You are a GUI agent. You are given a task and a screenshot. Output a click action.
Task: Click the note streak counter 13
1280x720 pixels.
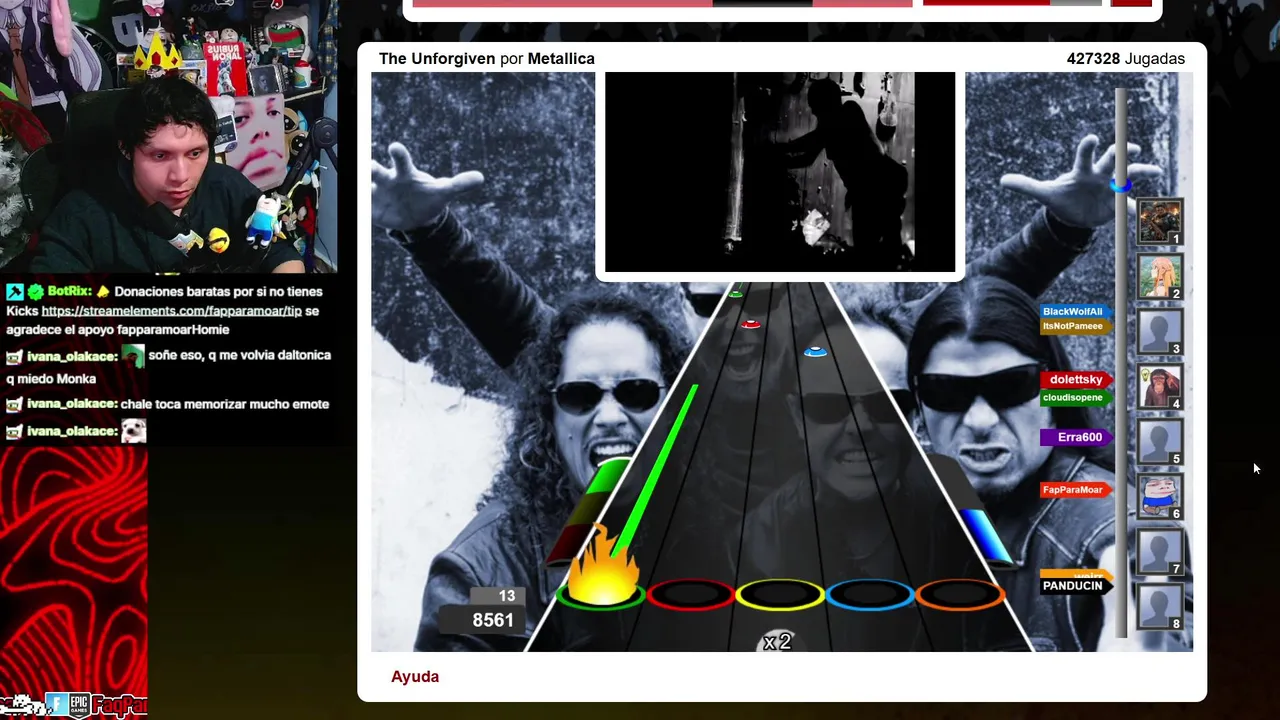tap(507, 596)
